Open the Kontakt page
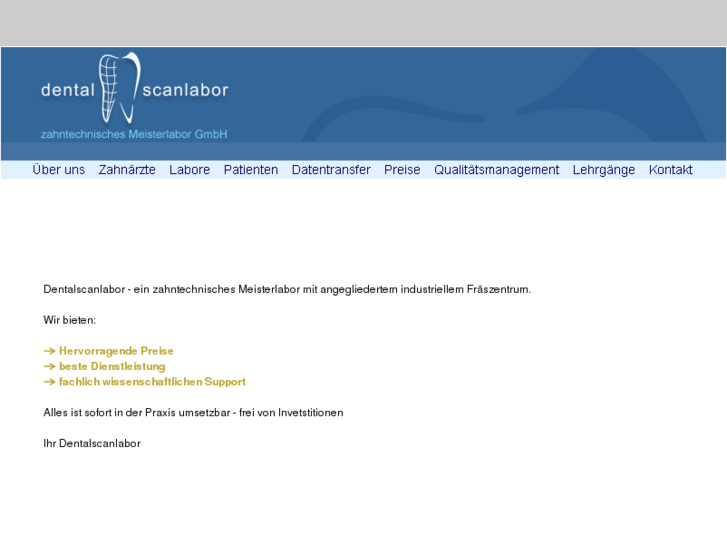Image resolution: width=727 pixels, height=545 pixels. point(670,170)
